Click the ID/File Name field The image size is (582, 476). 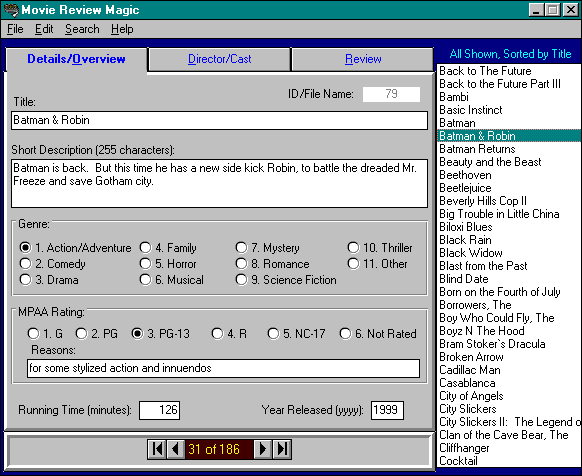(x=392, y=94)
